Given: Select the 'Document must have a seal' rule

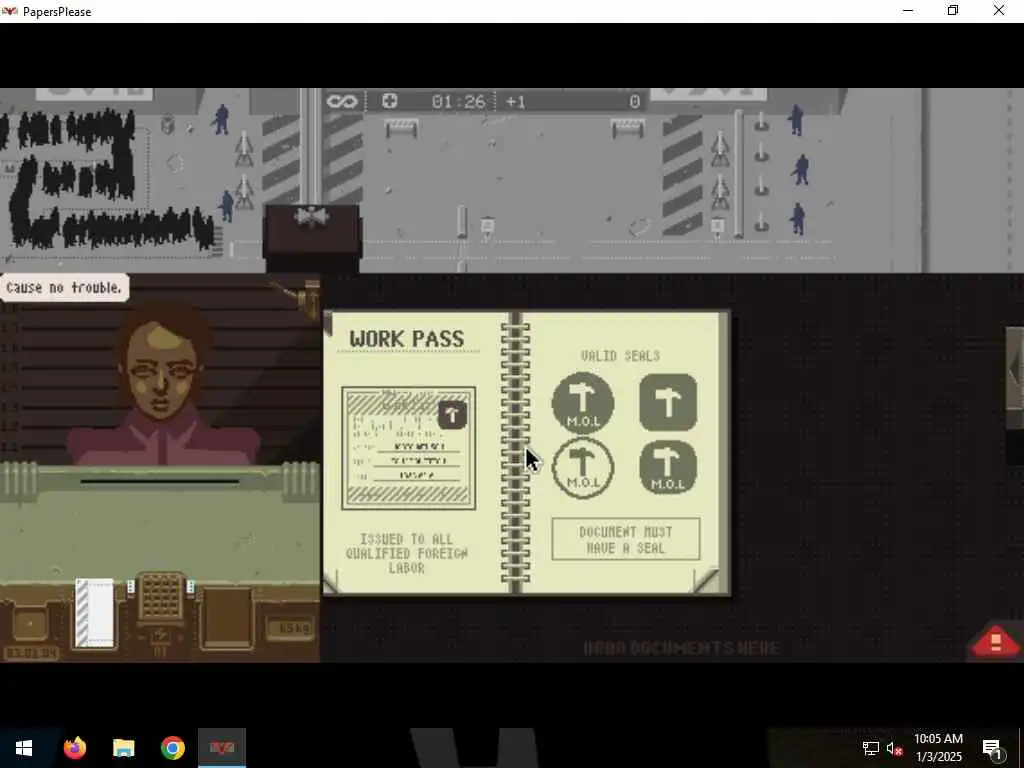Looking at the screenshot, I should 626,539.
